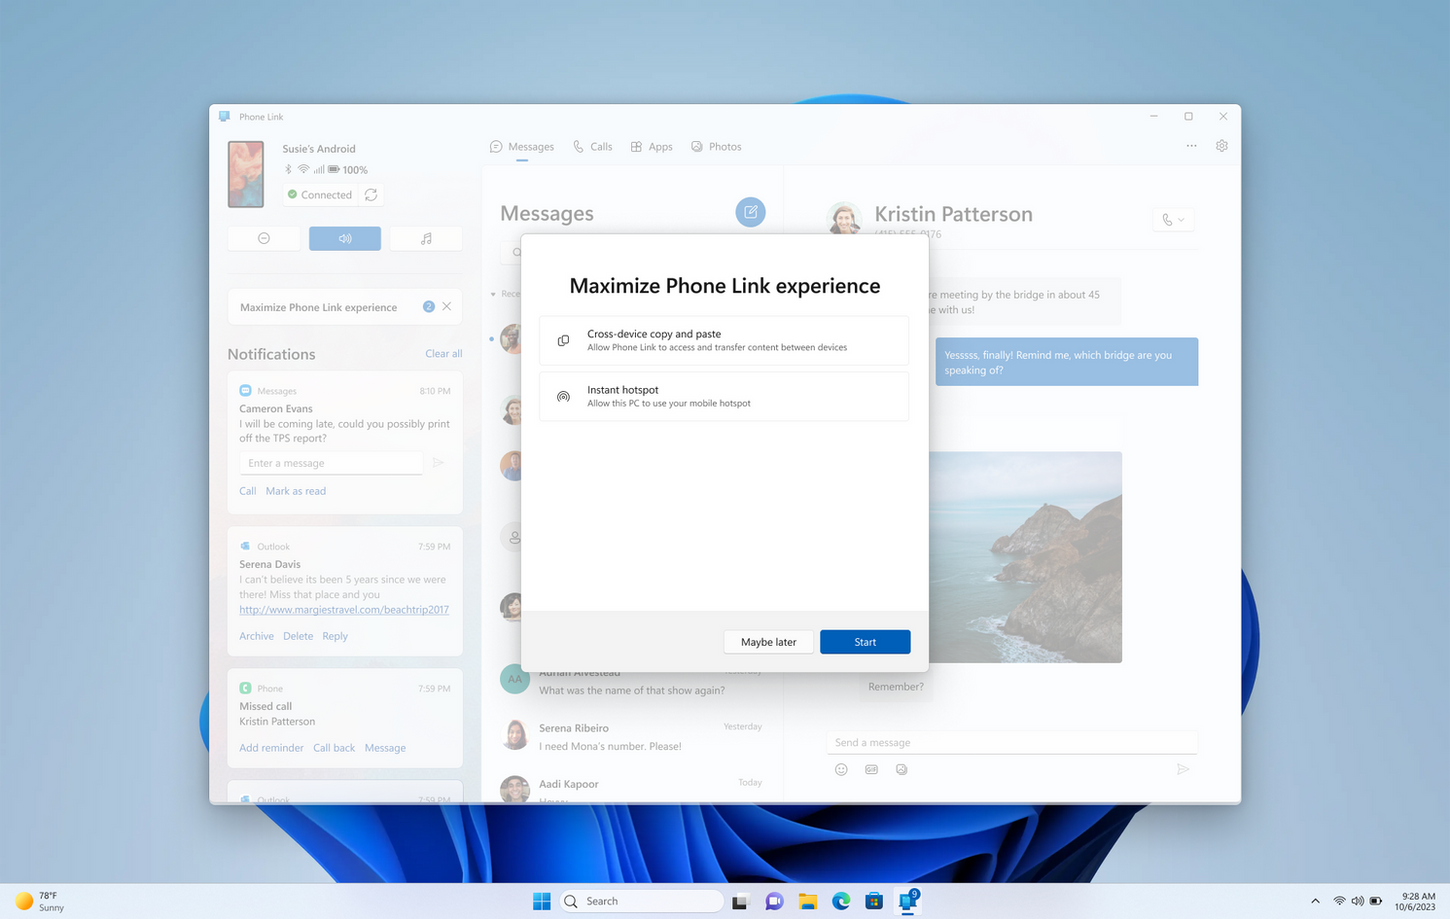1450x919 pixels.
Task: Open the clock showing 9:28 AM
Action: click(1417, 901)
